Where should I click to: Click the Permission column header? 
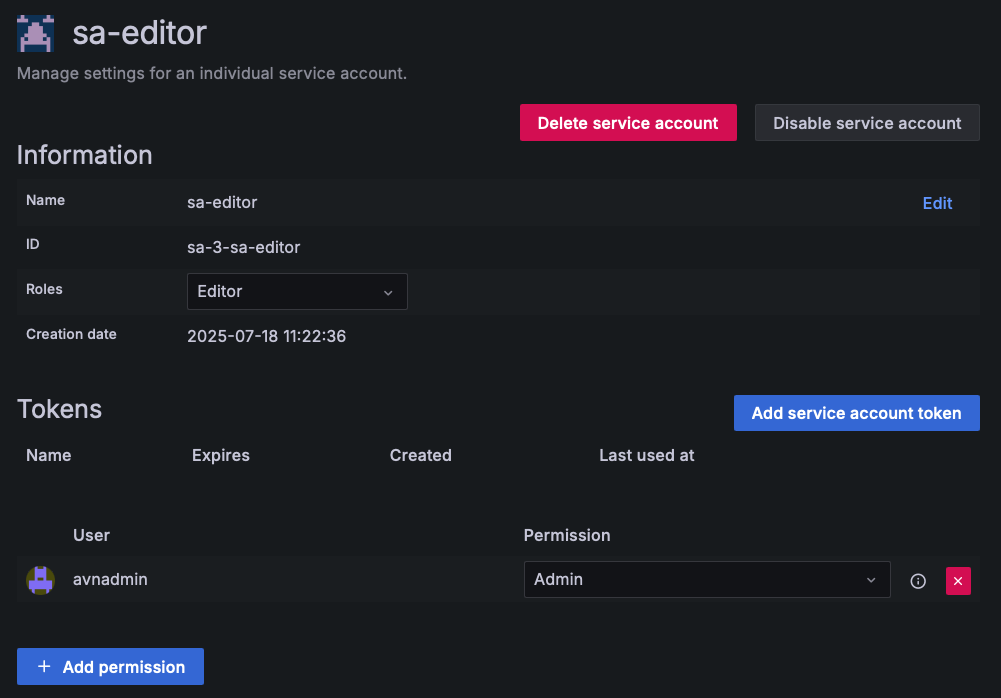click(x=567, y=535)
